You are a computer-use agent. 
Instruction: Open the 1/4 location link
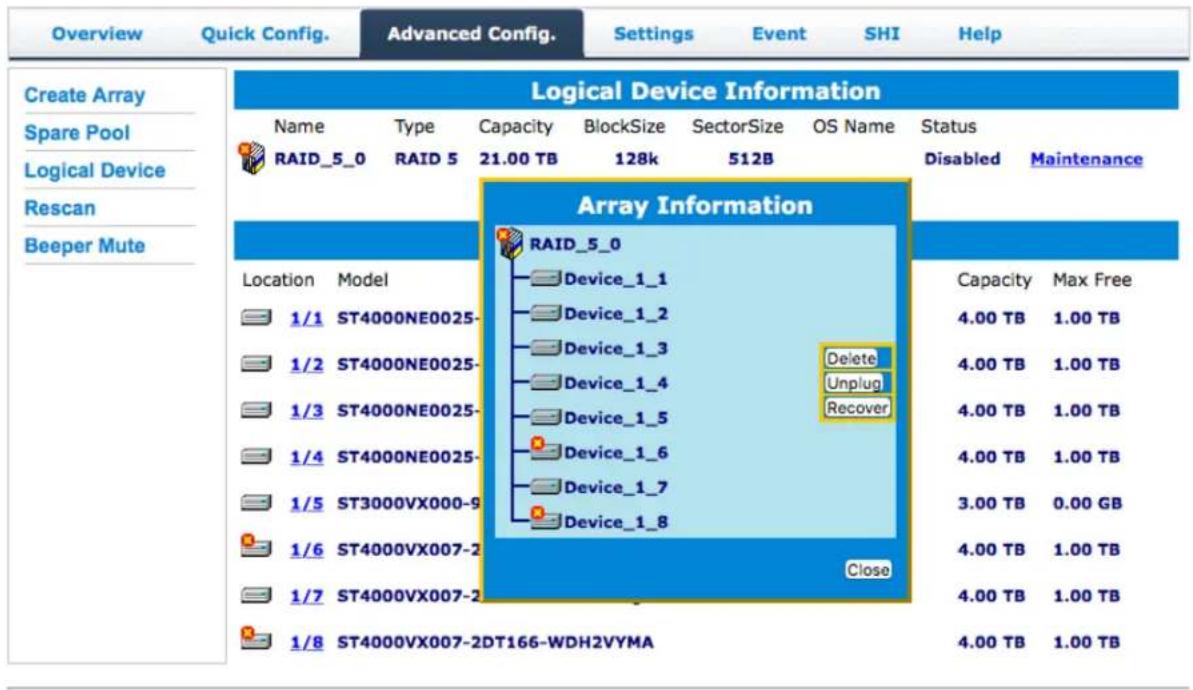[307, 457]
